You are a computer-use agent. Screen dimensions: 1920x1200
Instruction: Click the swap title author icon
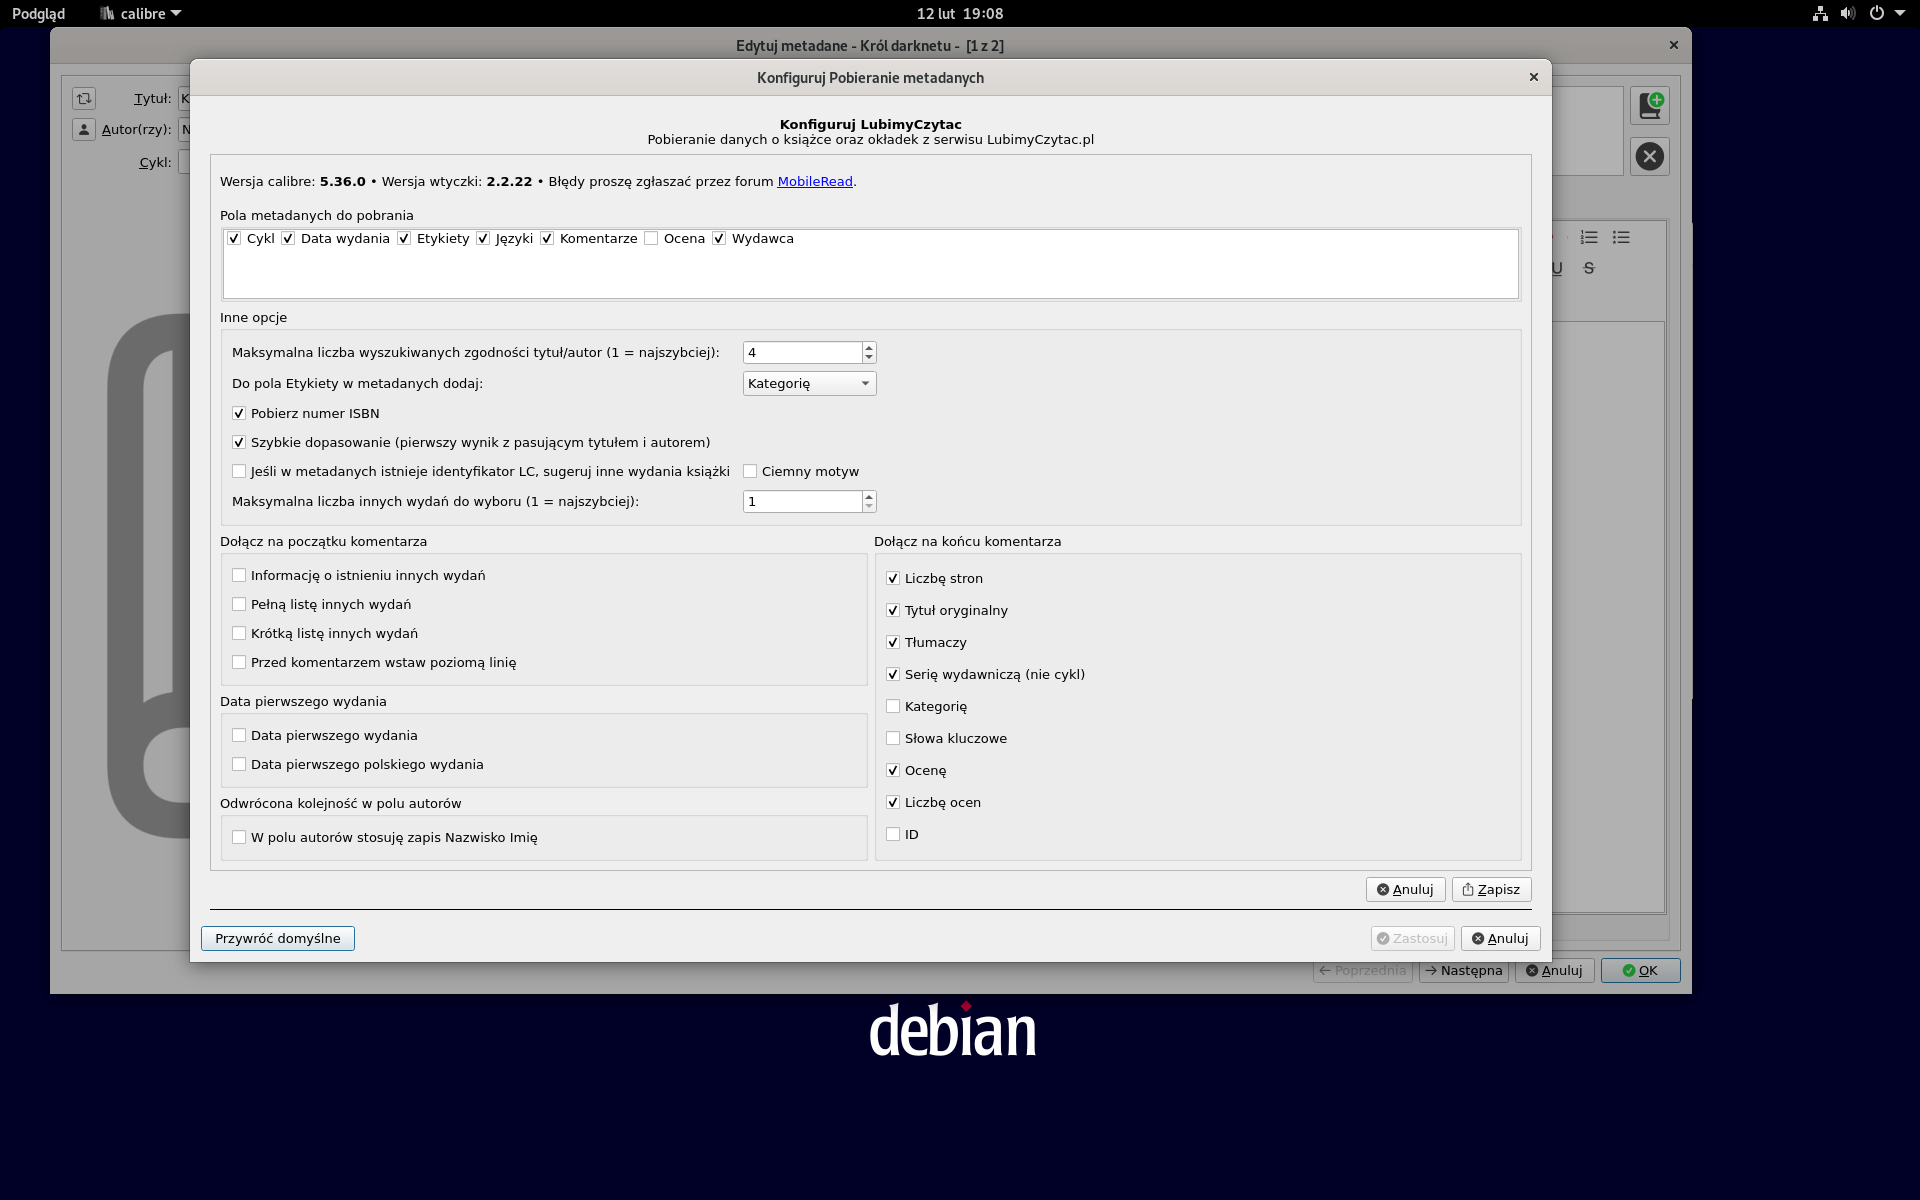[84, 98]
